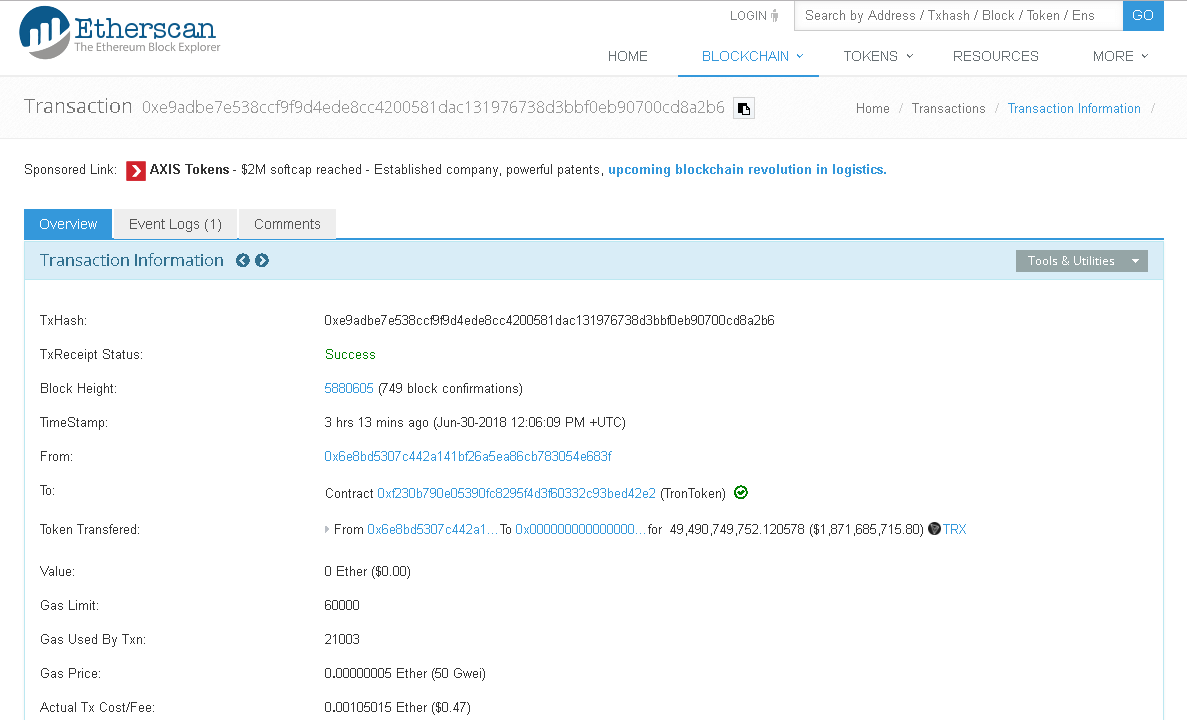Click the Transactions breadcrumb link
The image size is (1187, 720).
click(x=948, y=108)
